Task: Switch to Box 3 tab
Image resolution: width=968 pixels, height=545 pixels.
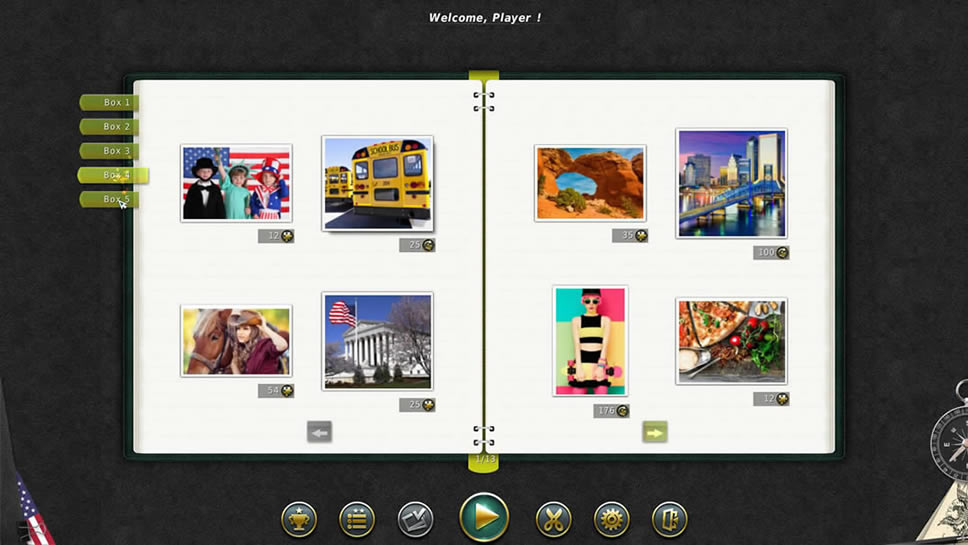Action: (x=109, y=151)
